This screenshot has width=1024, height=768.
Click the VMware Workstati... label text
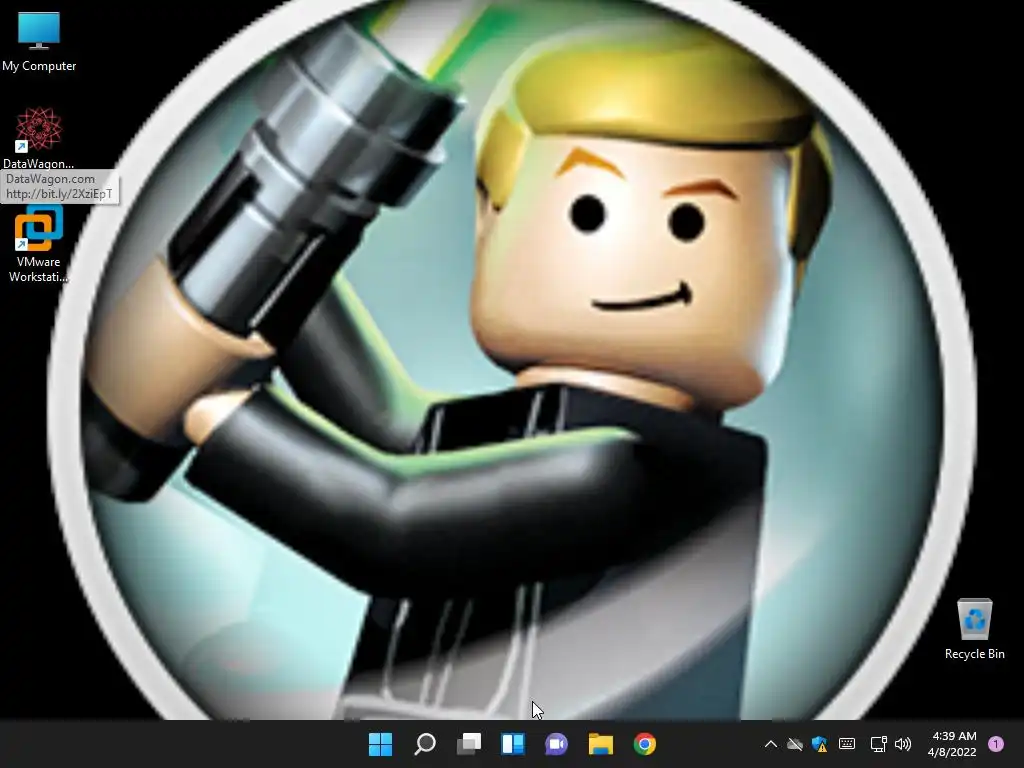click(39, 269)
